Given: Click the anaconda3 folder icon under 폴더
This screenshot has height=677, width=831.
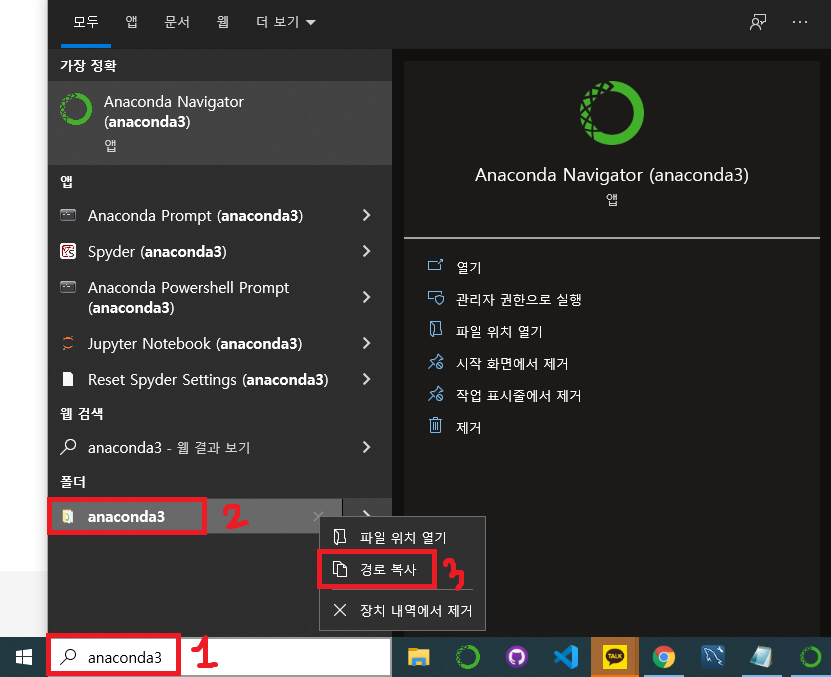Looking at the screenshot, I should pyautogui.click(x=68, y=516).
